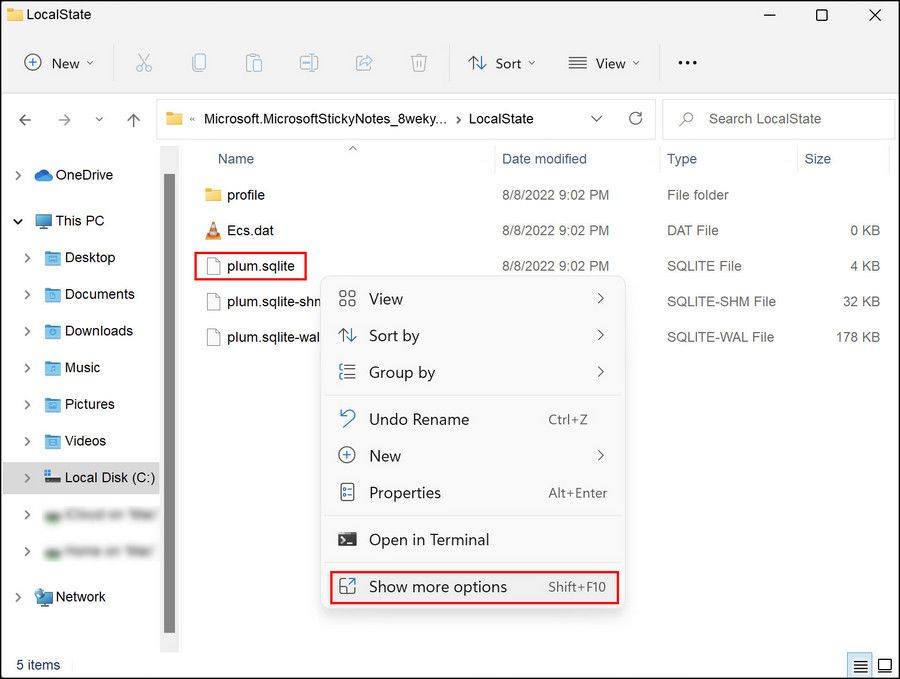Go forward with the right arrow

pyautogui.click(x=64, y=119)
